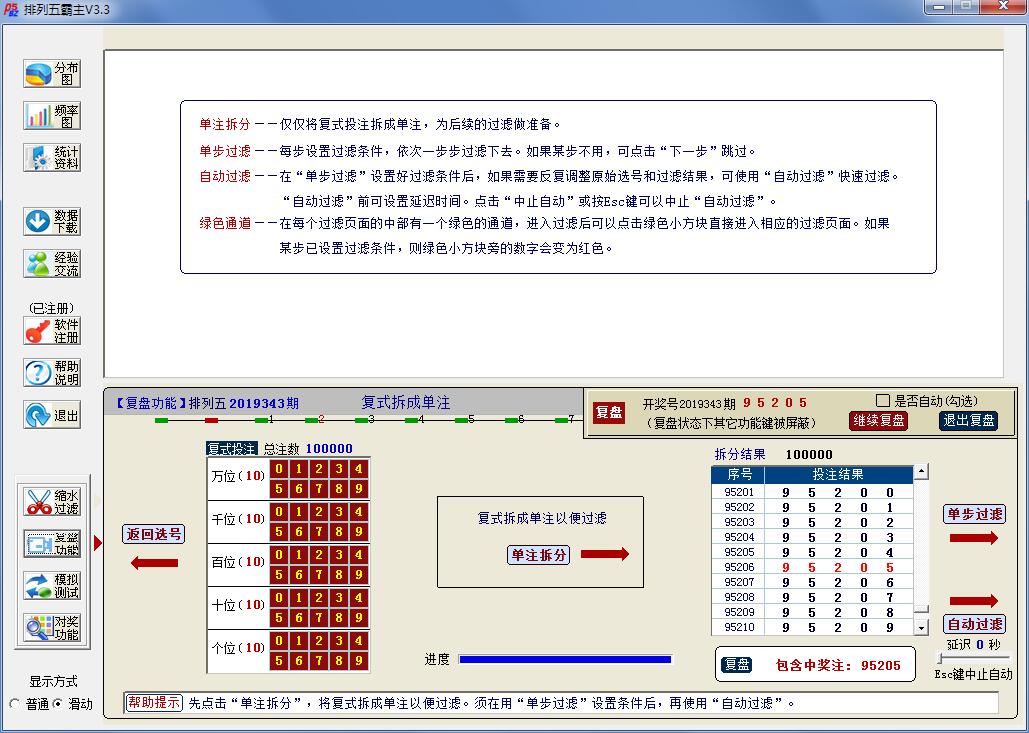The image size is (1029, 733).
Task: Open the 分布图 distribution chart tool
Action: (50, 73)
